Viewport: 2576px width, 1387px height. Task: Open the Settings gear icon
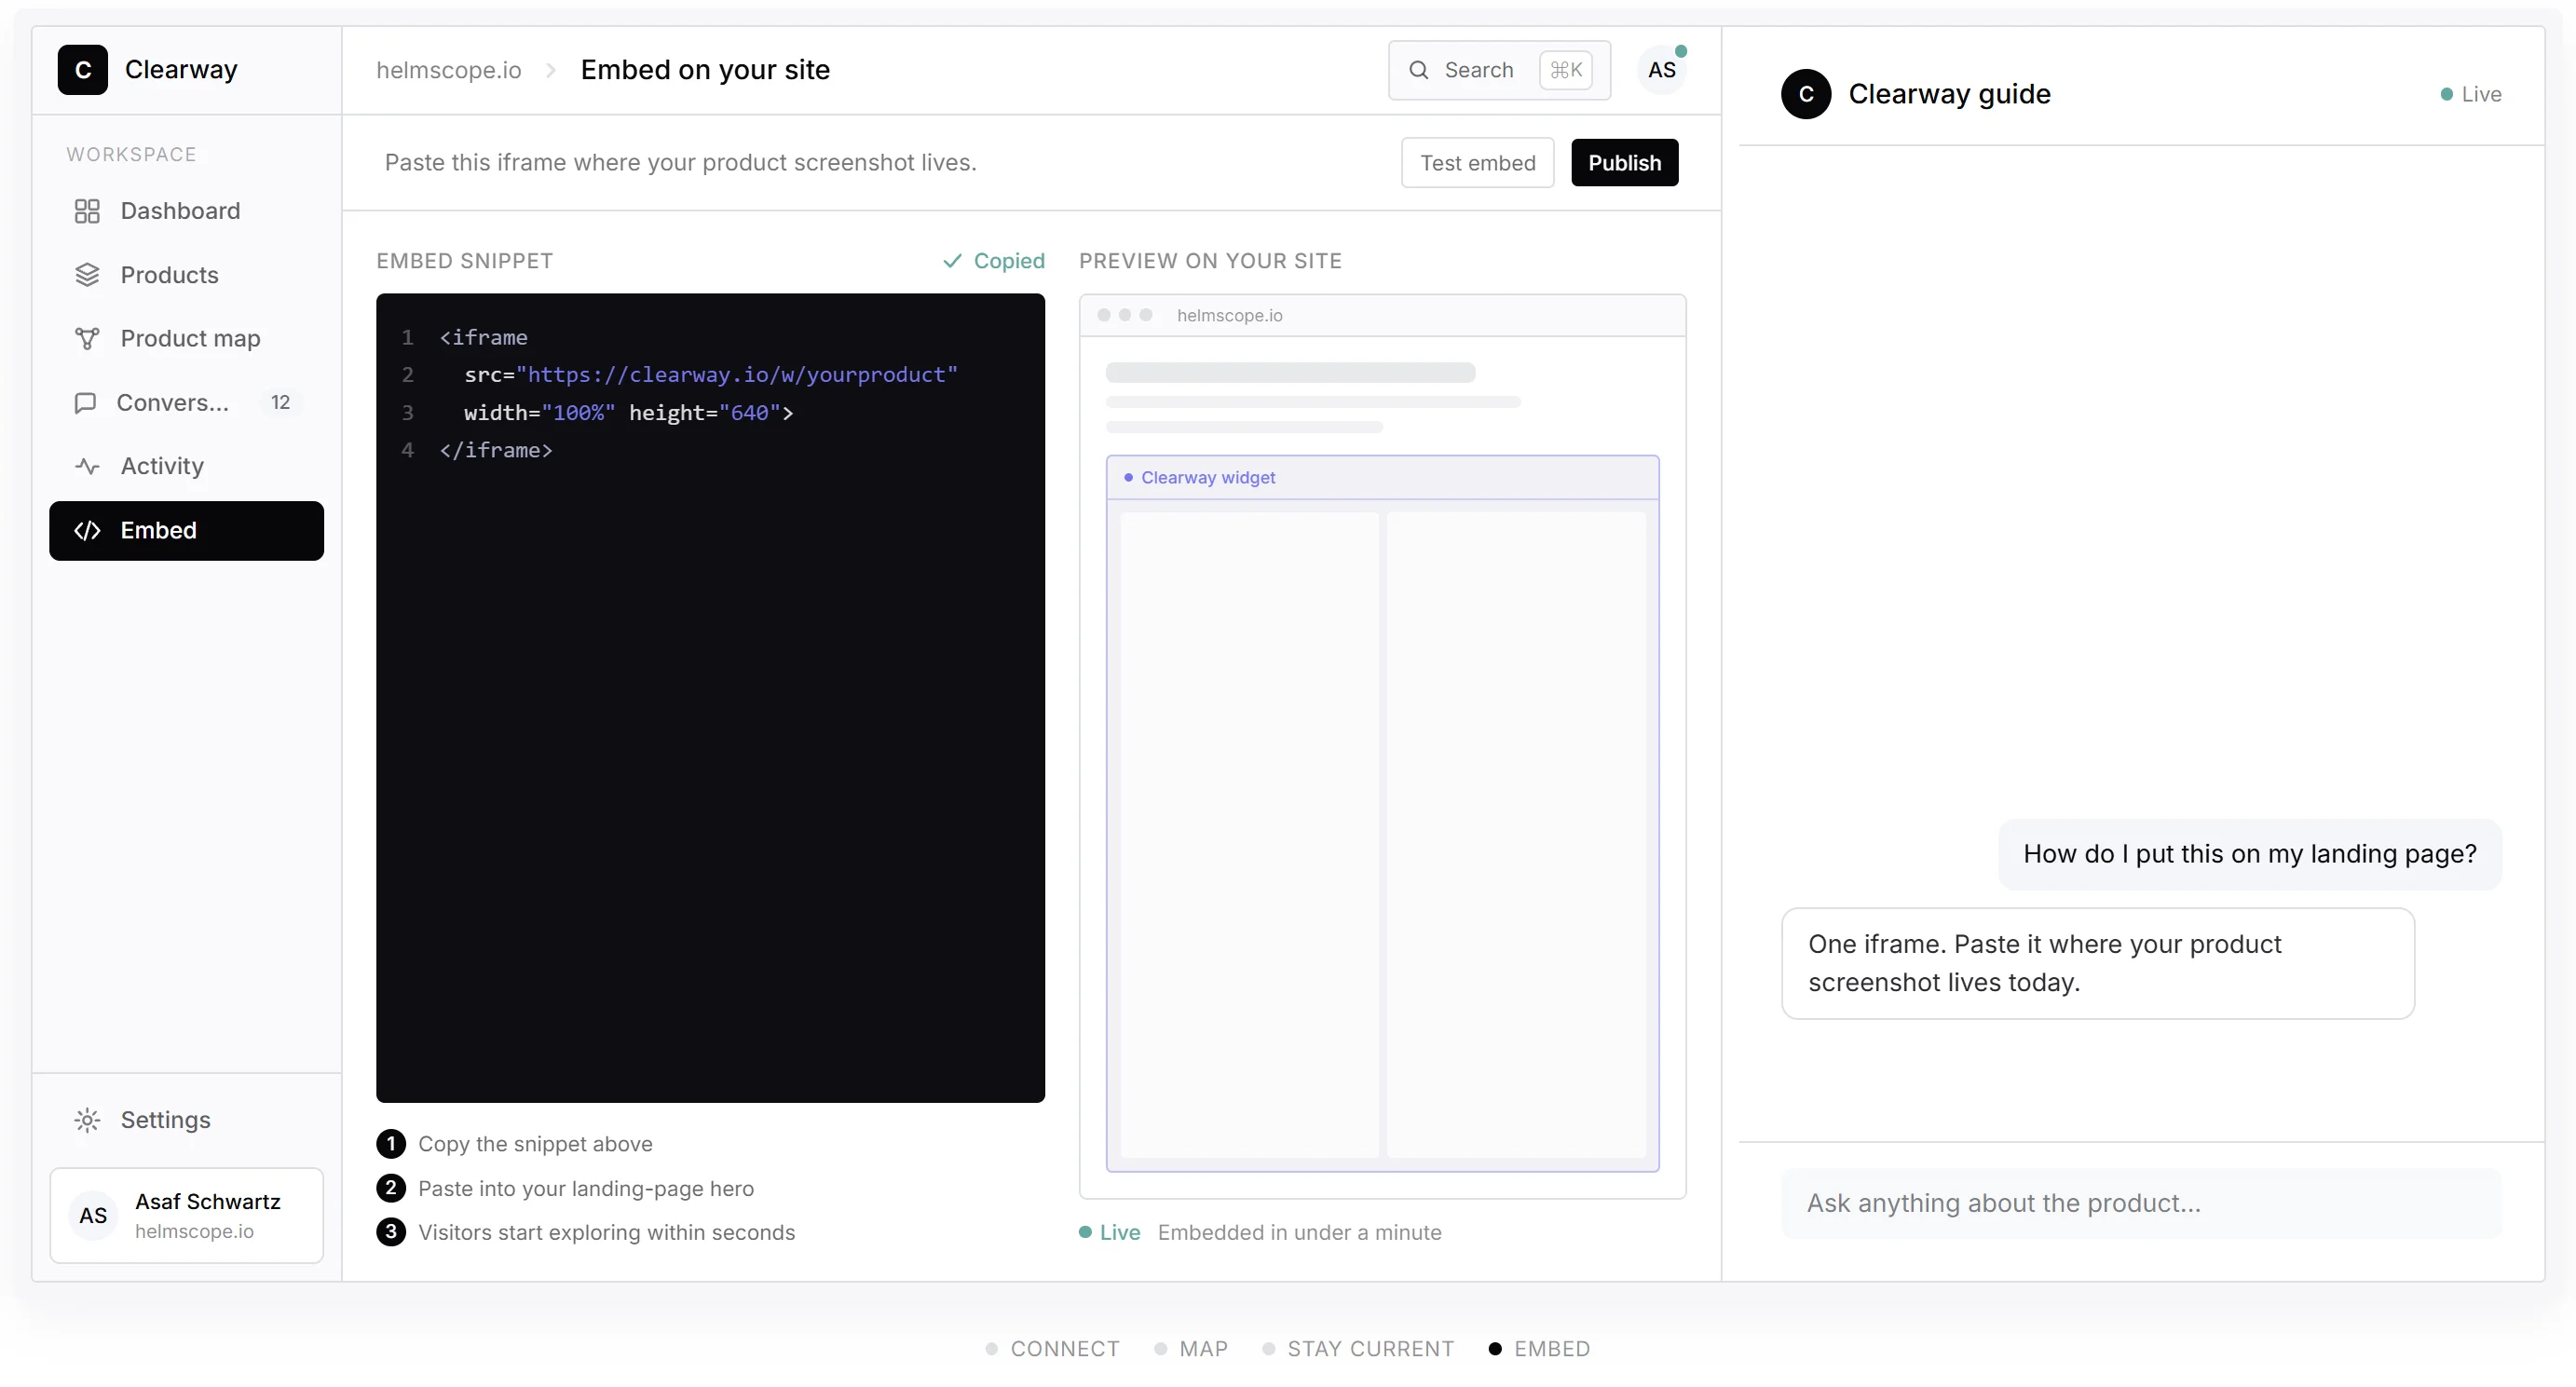coord(87,1120)
